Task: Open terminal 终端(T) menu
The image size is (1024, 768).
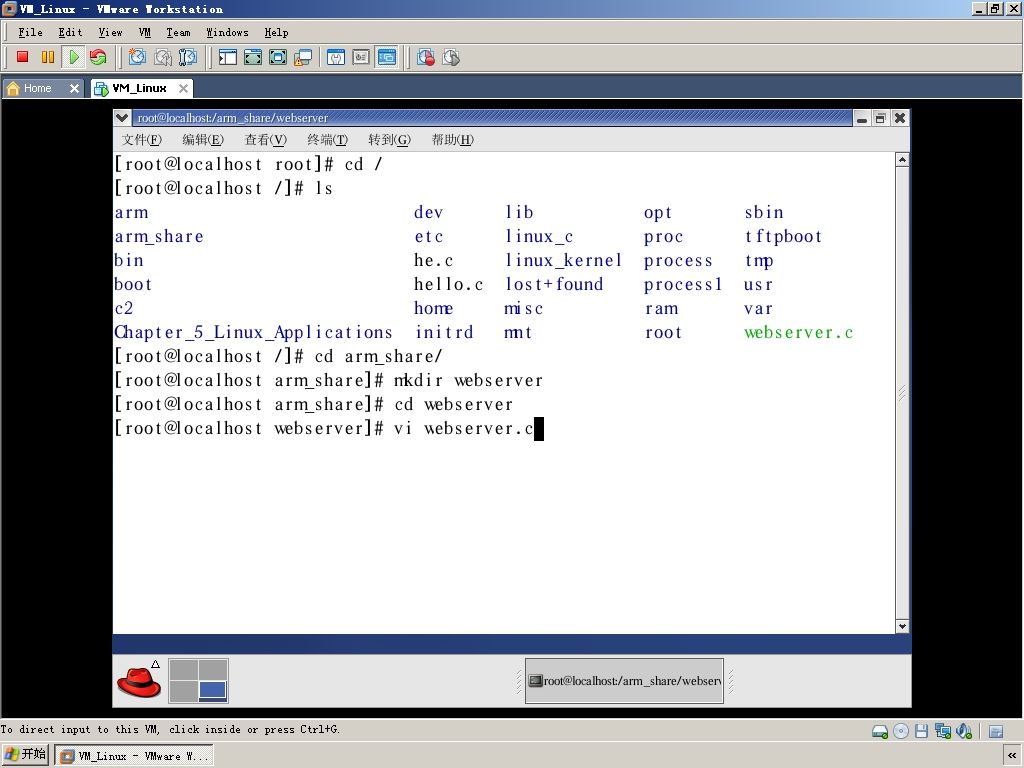Action: pos(327,140)
